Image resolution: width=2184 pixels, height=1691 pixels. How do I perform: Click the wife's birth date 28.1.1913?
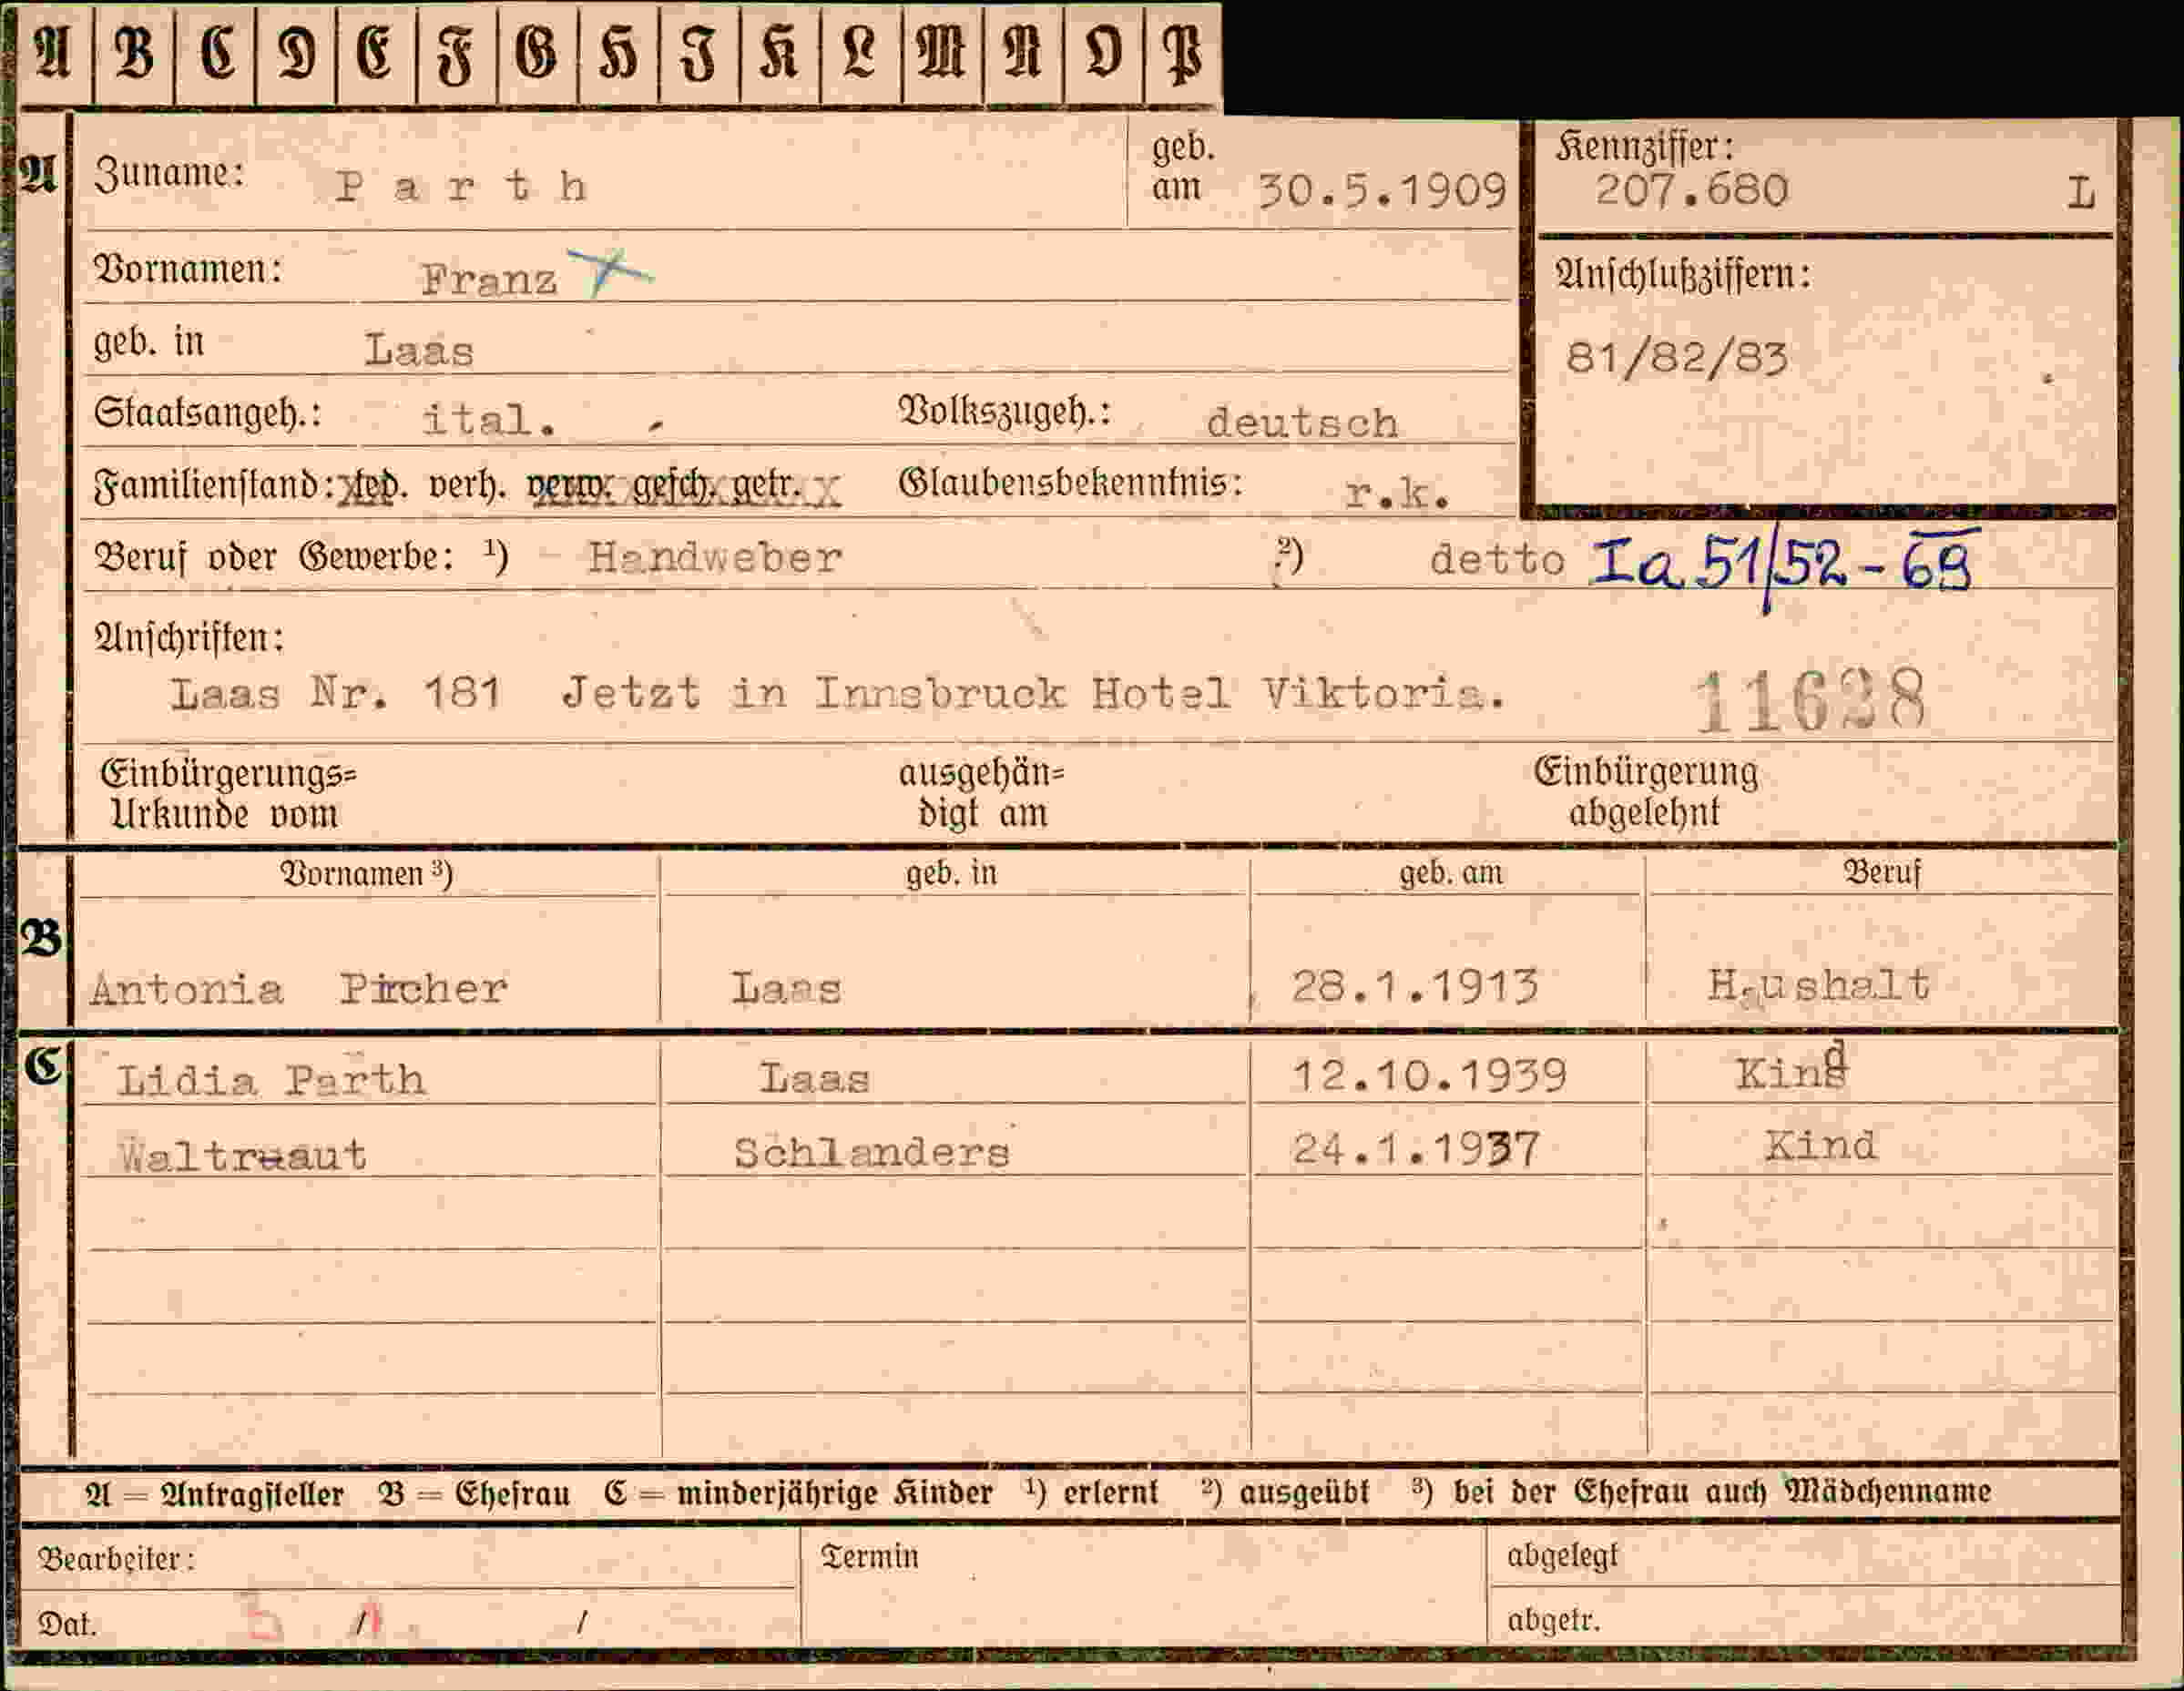(x=1414, y=987)
